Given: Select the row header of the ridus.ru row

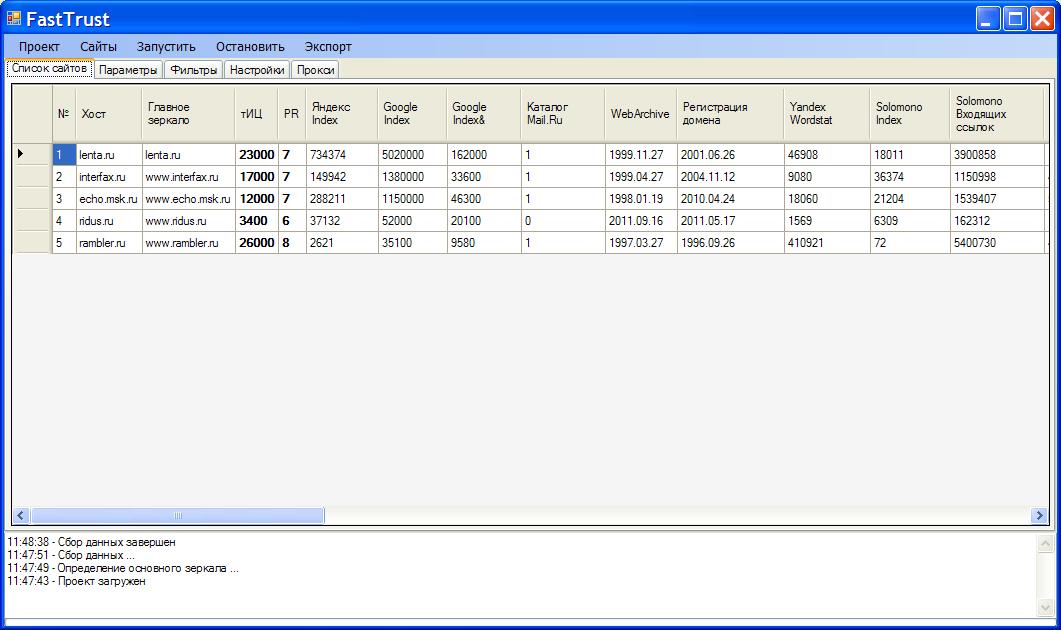Looking at the screenshot, I should [x=32, y=221].
